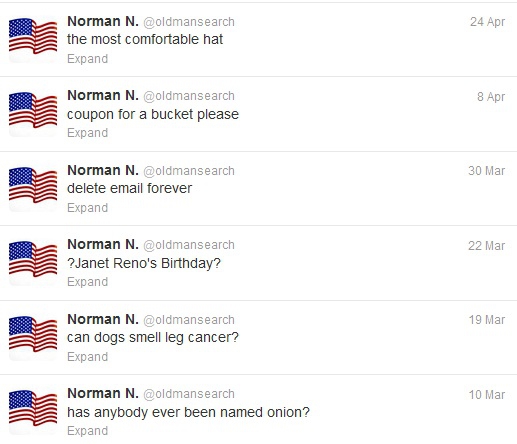Image resolution: width=517 pixels, height=444 pixels.
Task: Open the 8 Apr timestamp link
Action: pyautogui.click(x=491, y=97)
